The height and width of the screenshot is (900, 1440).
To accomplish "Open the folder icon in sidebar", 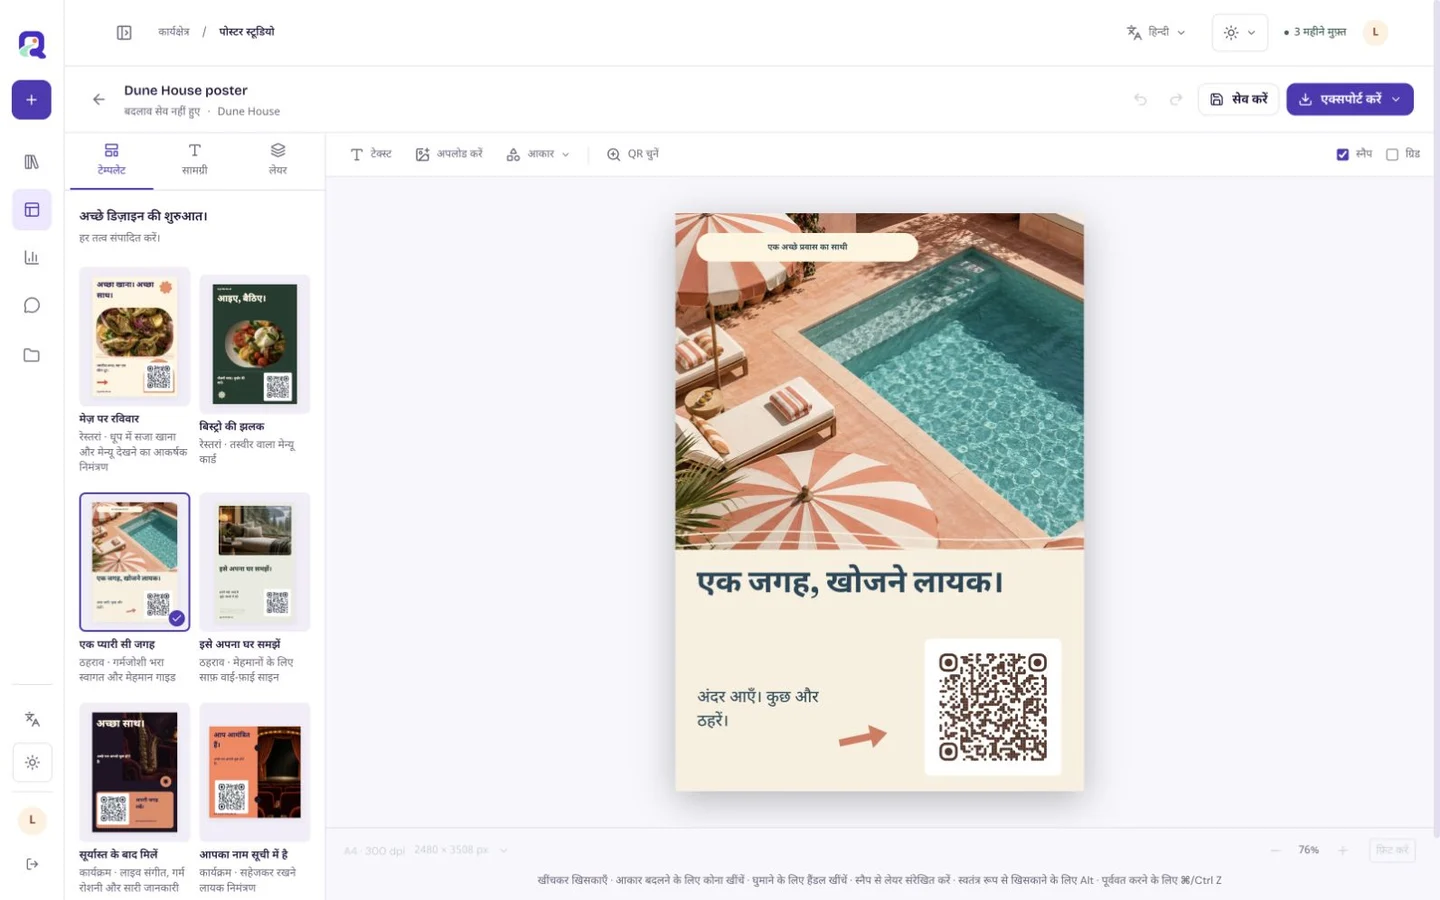I will [x=32, y=355].
